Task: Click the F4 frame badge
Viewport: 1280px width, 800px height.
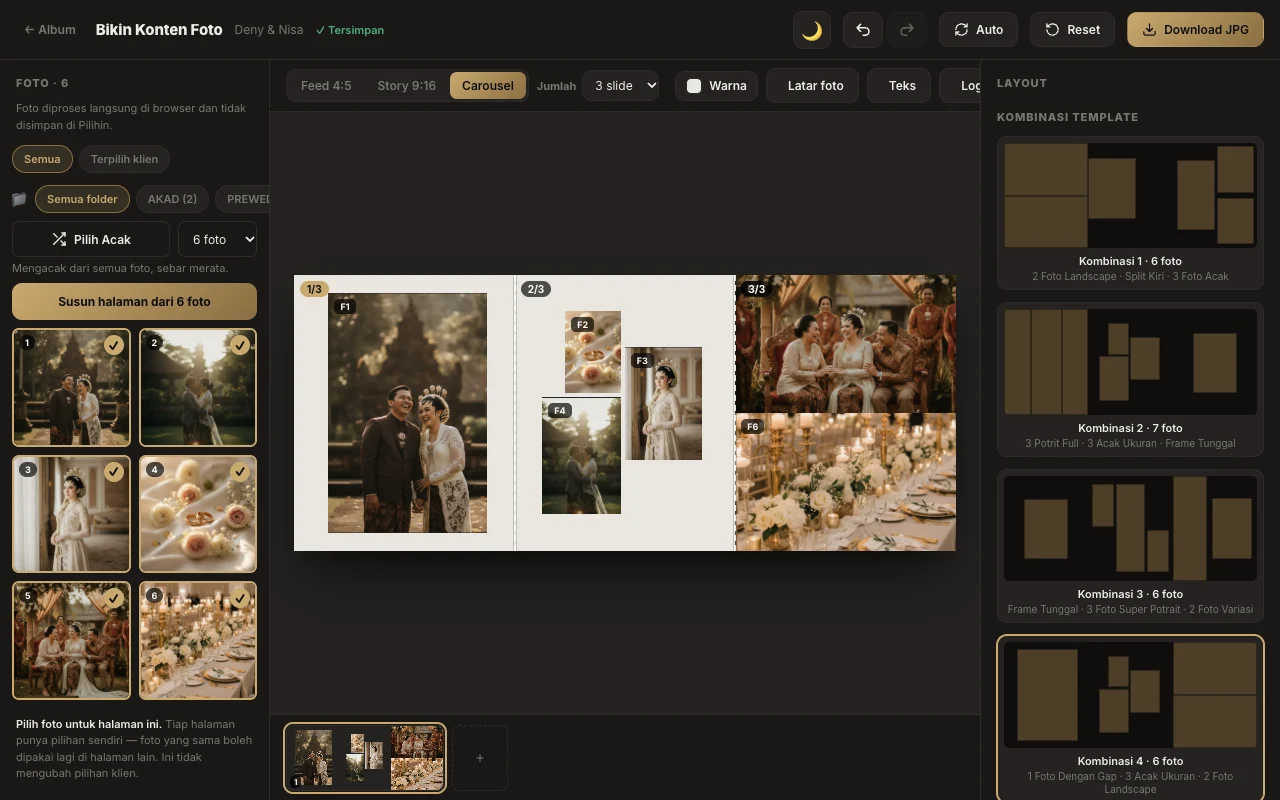Action: [x=559, y=410]
